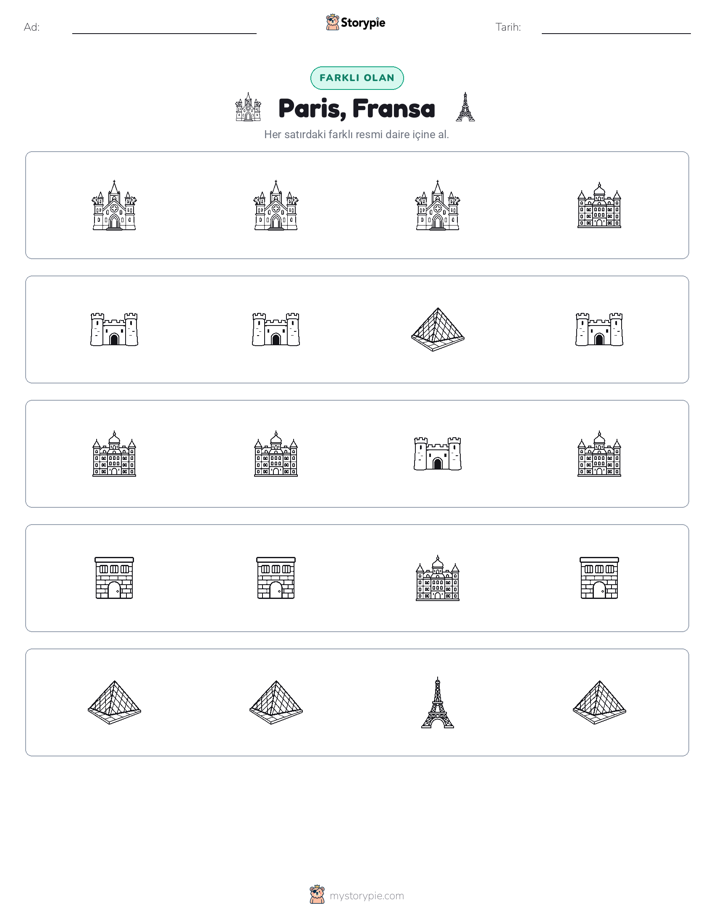
Task: Pick the castle gate in row three
Action: [438, 453]
